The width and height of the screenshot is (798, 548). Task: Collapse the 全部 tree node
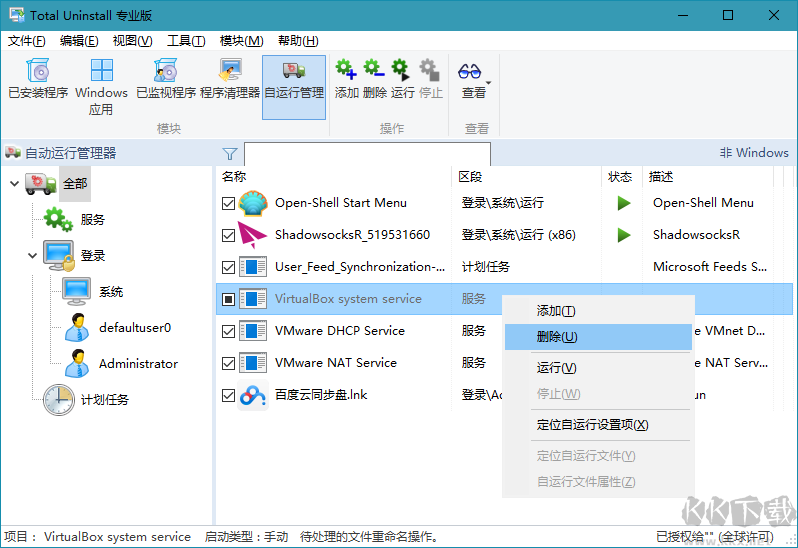14,184
